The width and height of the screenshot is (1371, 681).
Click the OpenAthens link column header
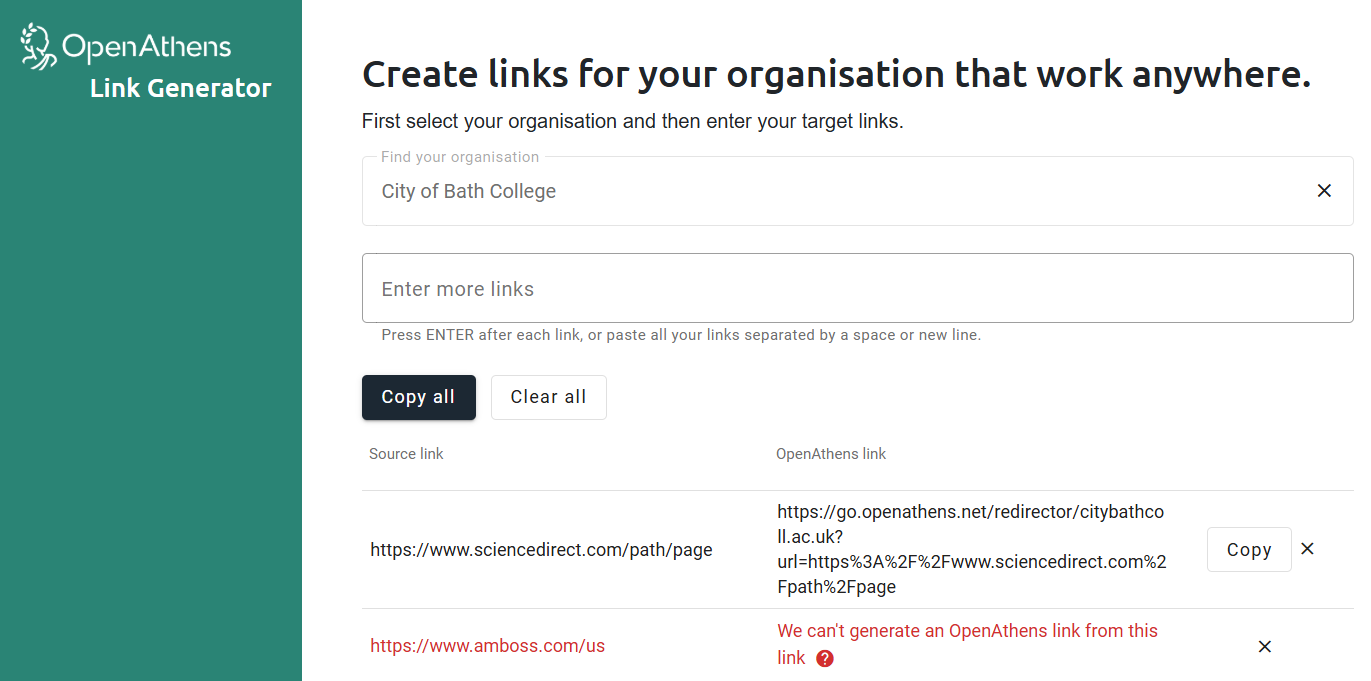coord(831,454)
